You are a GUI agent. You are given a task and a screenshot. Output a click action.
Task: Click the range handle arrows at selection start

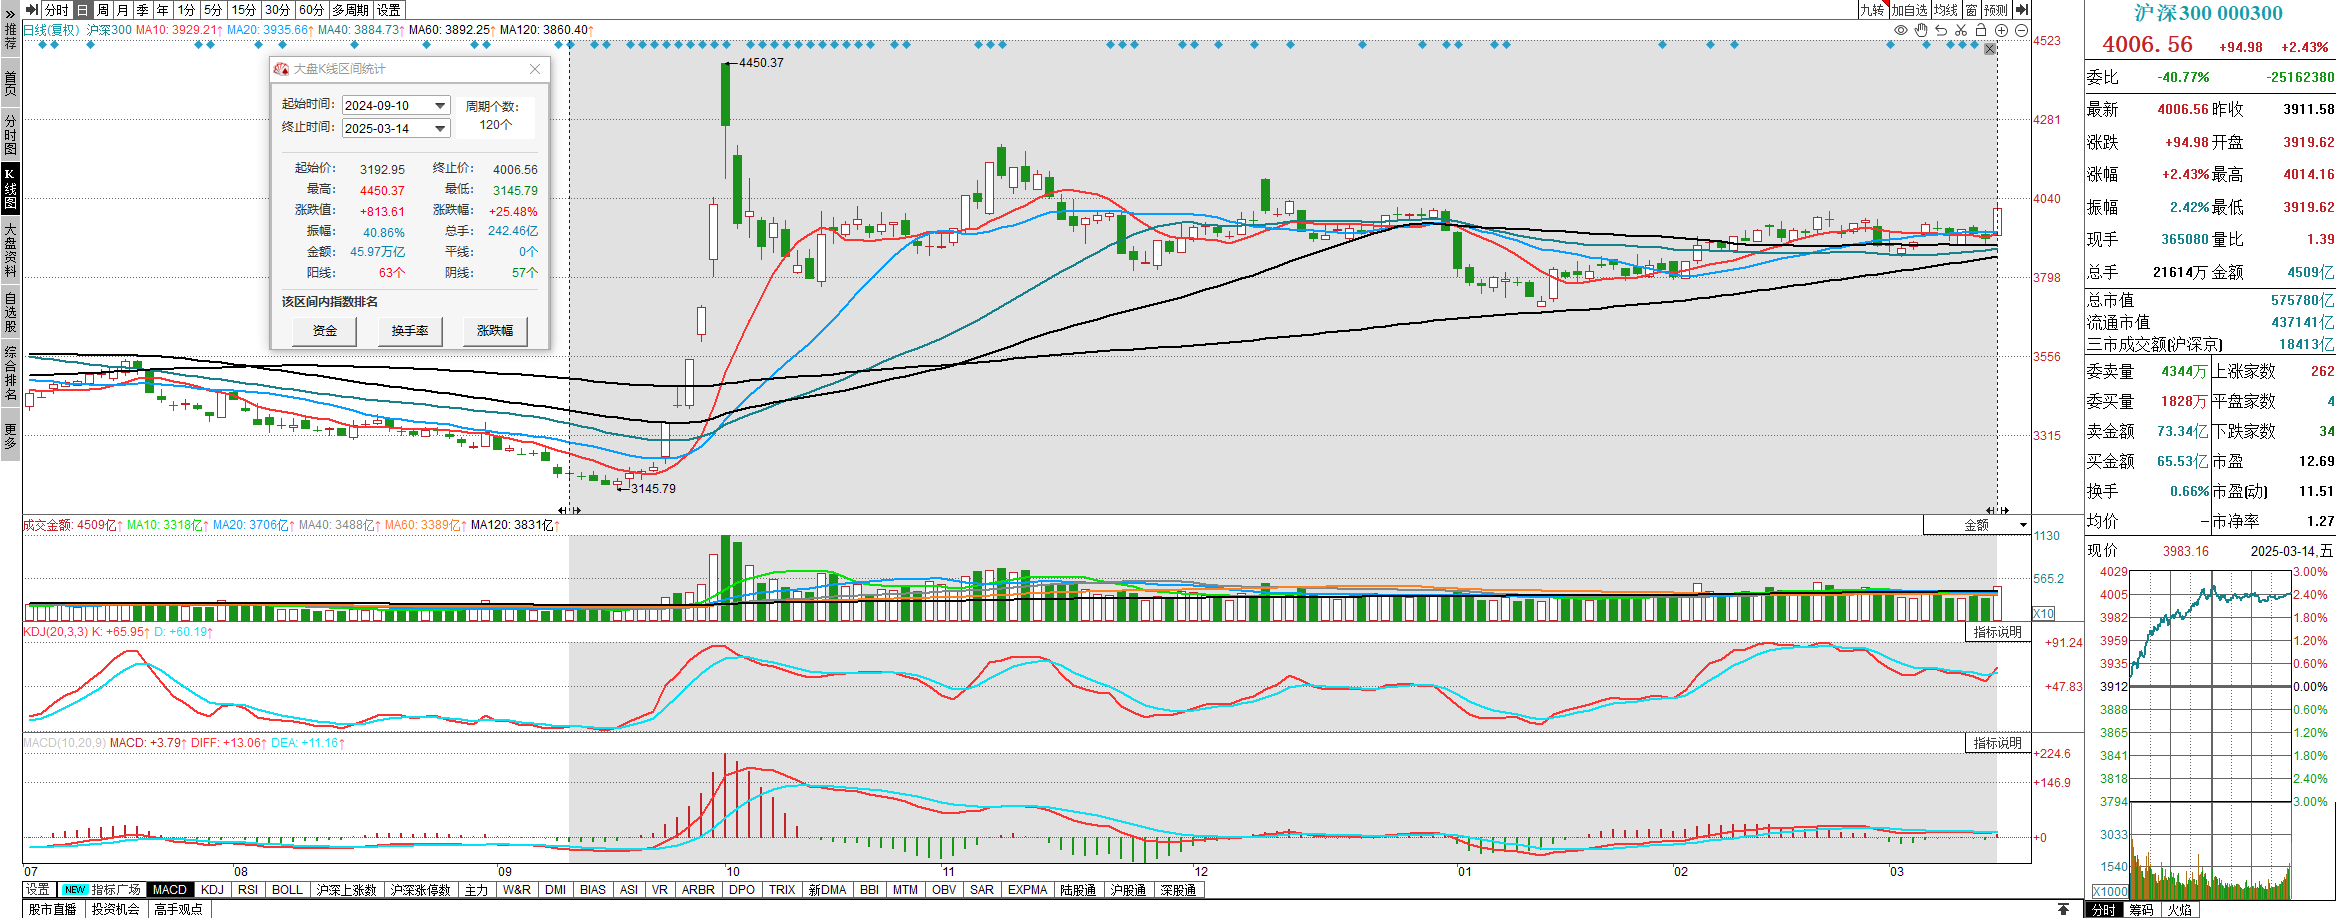[569, 510]
